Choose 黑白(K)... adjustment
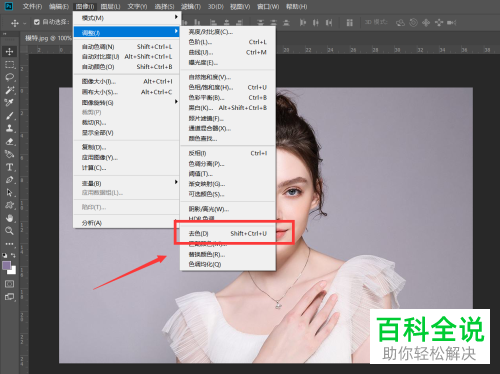 coord(228,108)
